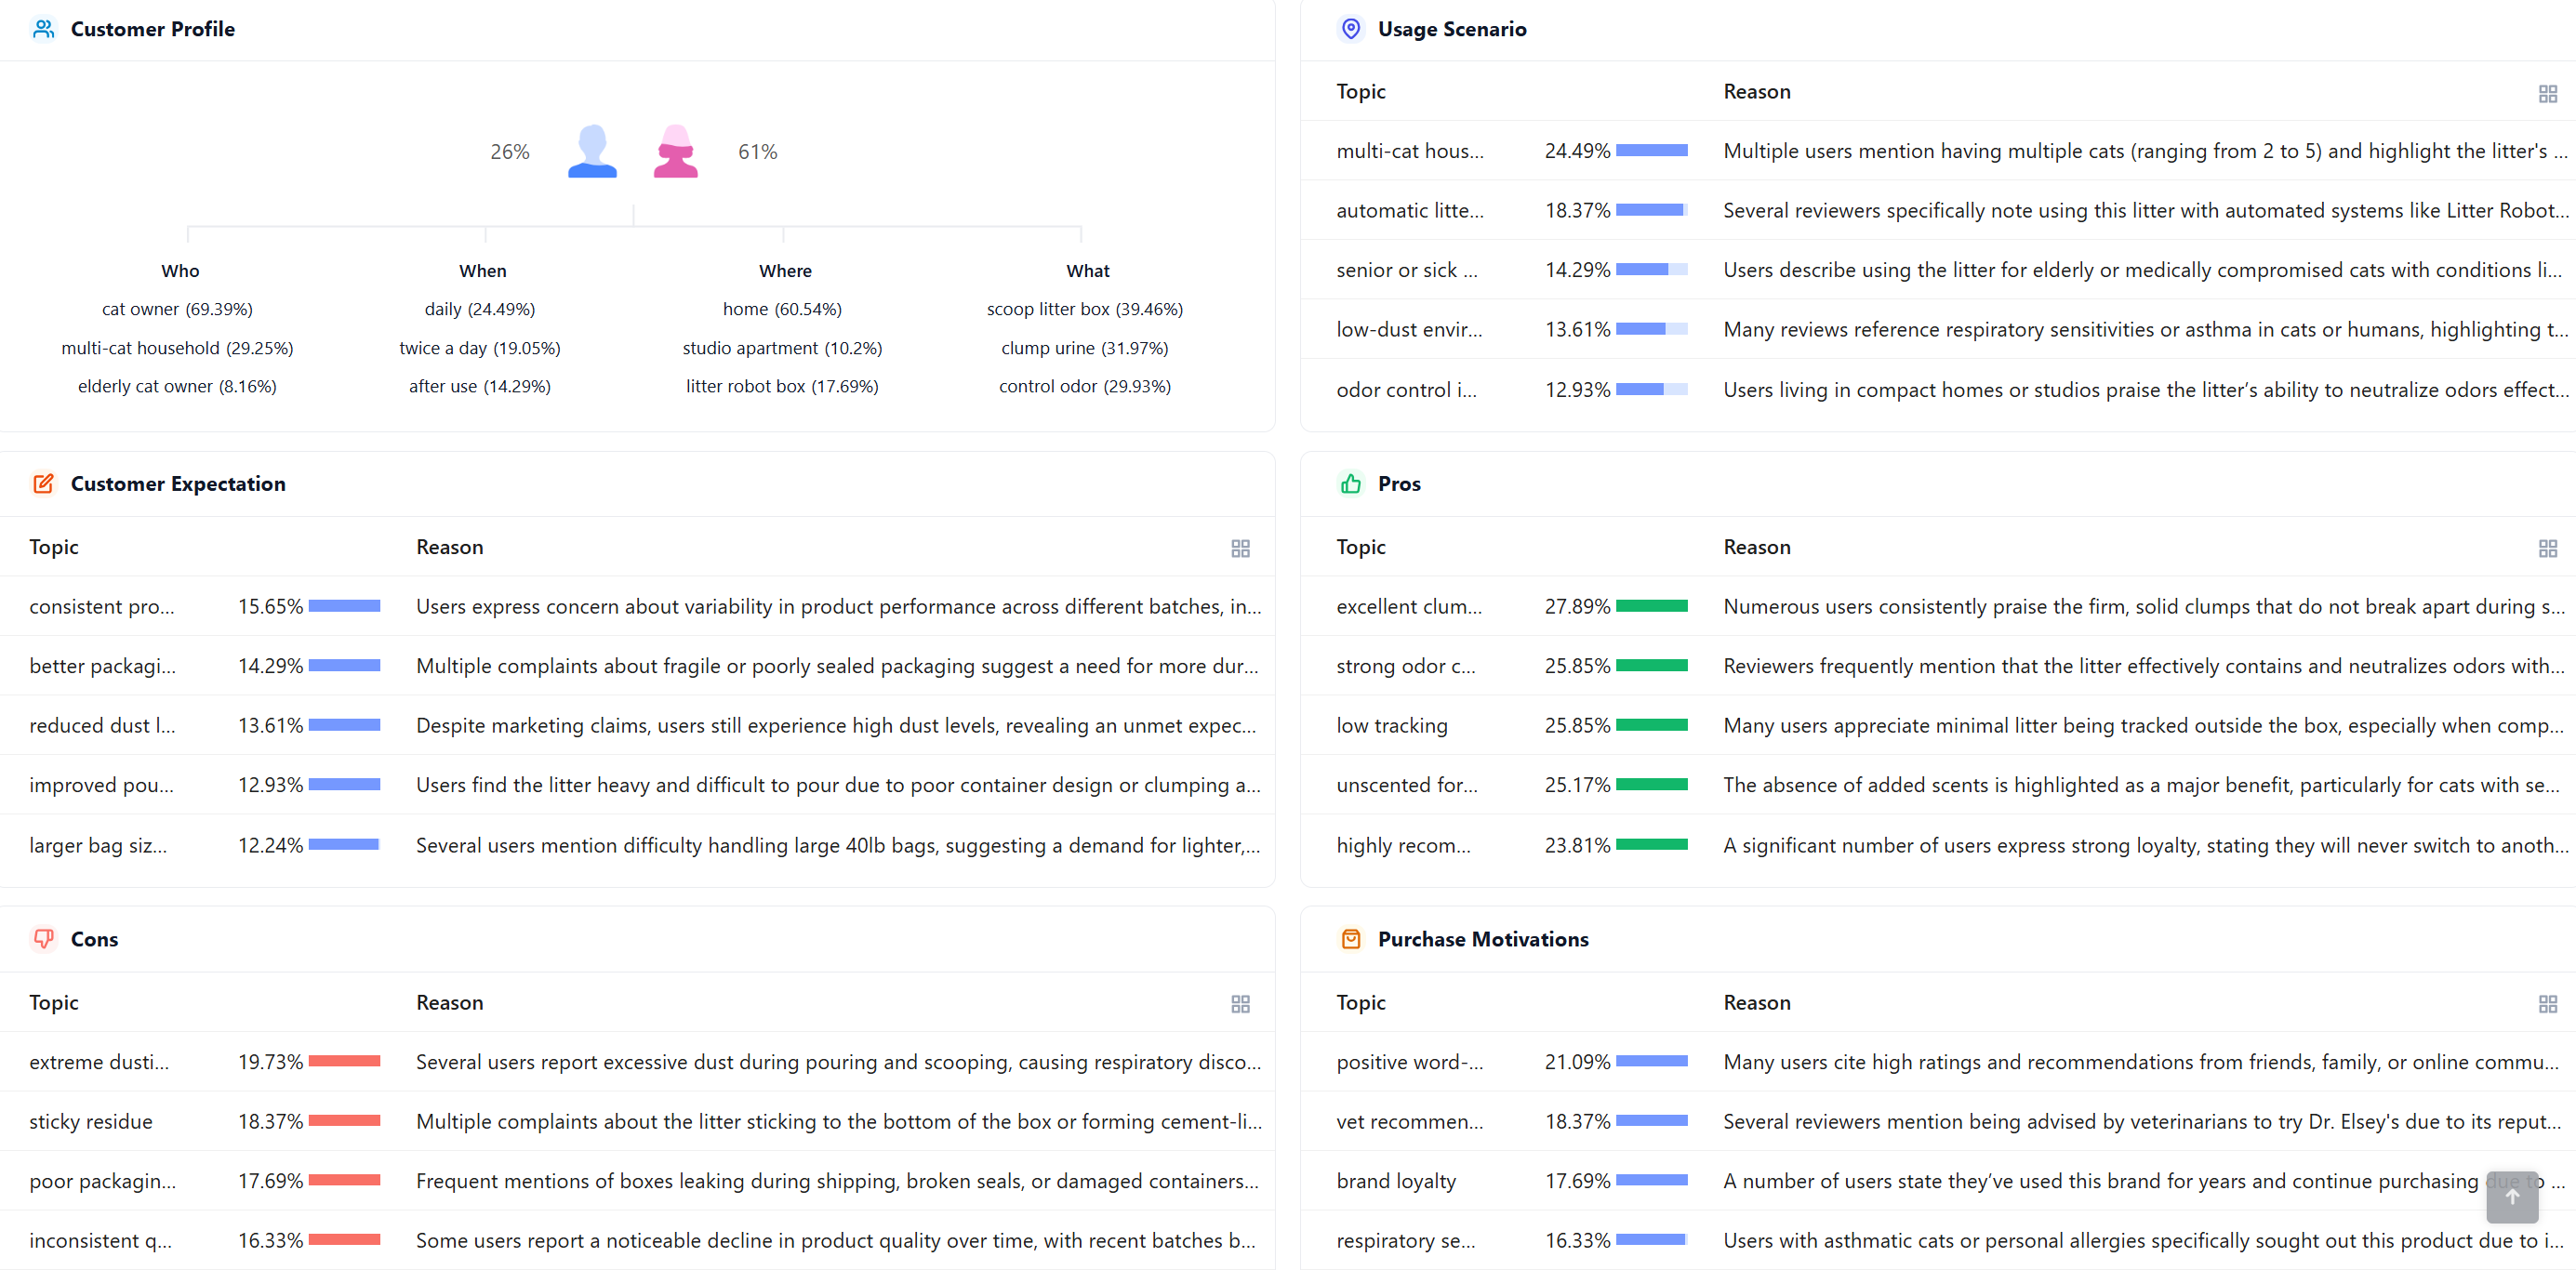The height and width of the screenshot is (1270, 2576).
Task: Click 'multi-cat household (29.25%)' entry
Action: tap(177, 348)
